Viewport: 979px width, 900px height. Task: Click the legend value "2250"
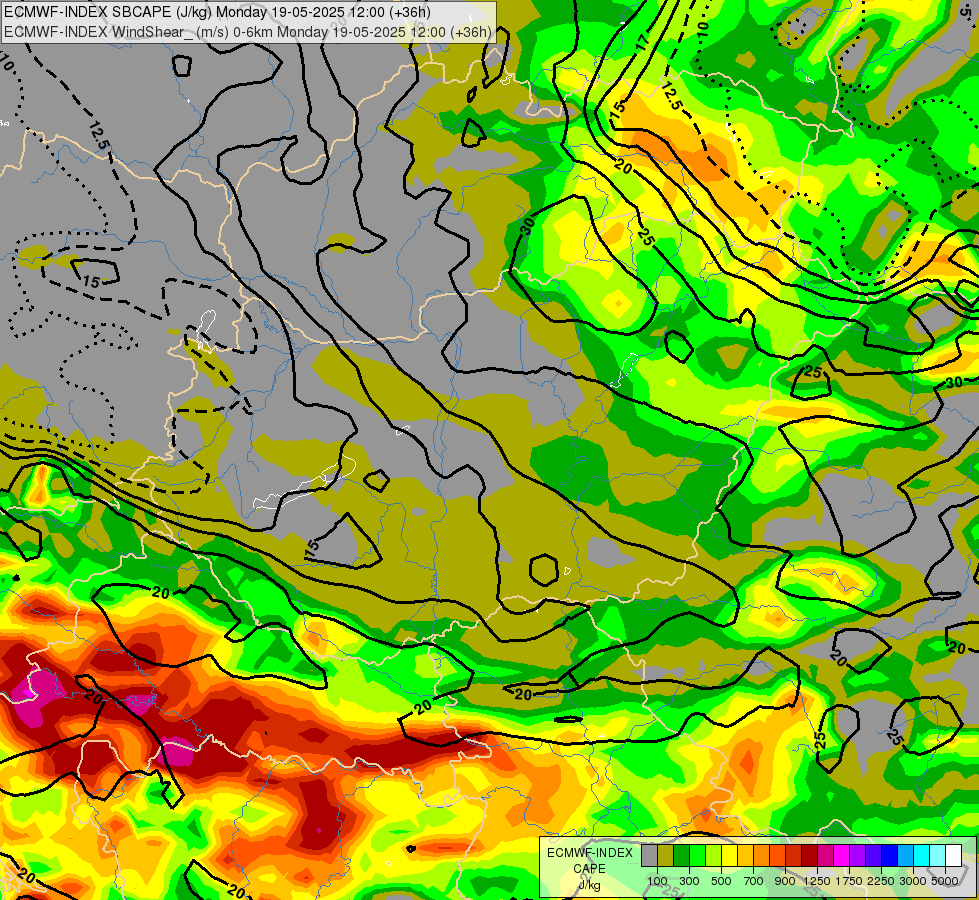point(880,881)
